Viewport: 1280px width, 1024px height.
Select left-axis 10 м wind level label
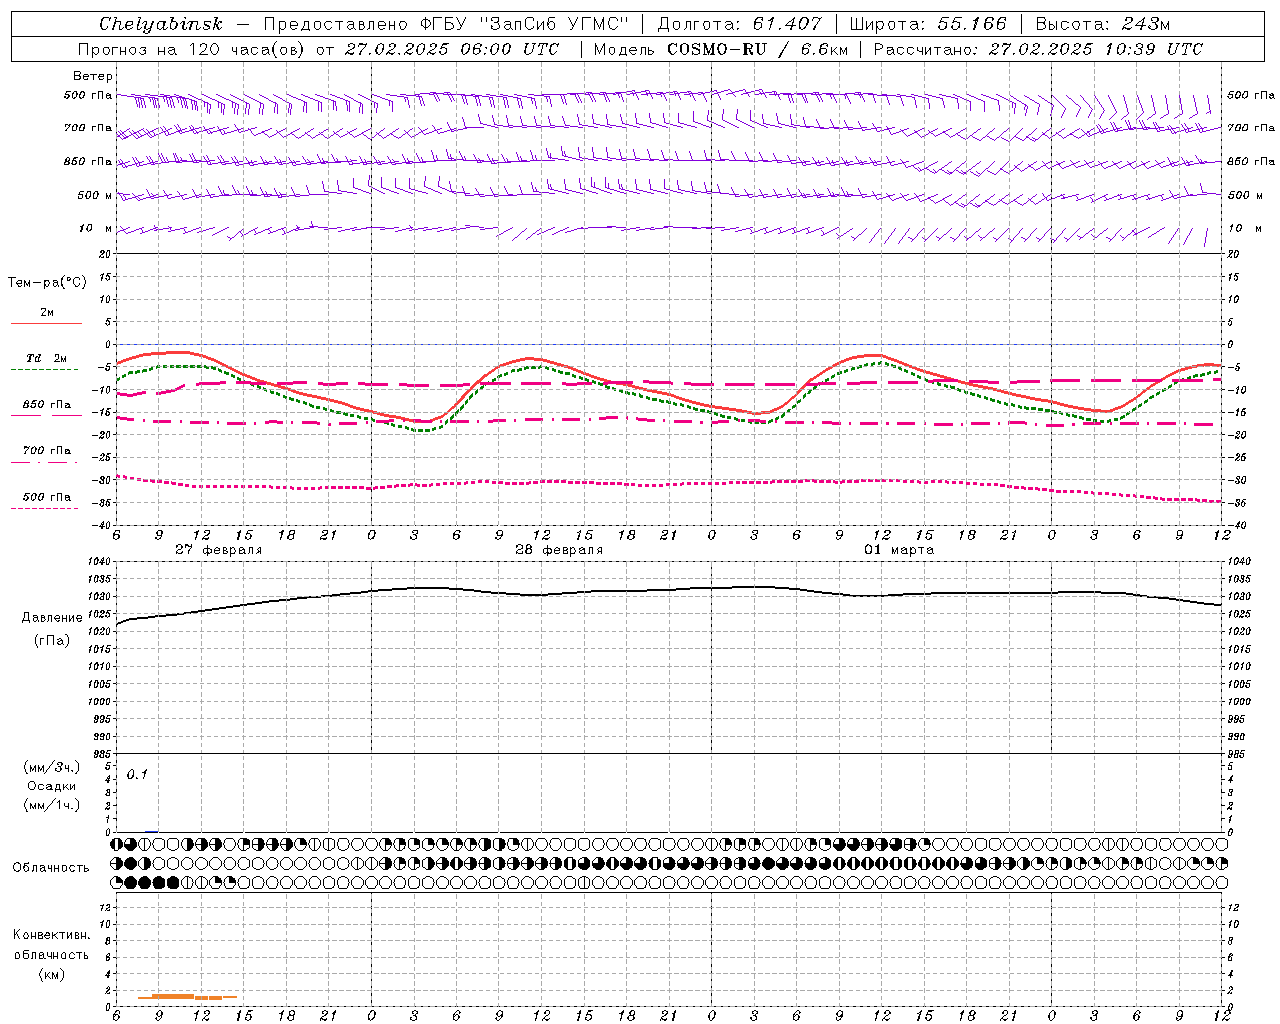95,228
